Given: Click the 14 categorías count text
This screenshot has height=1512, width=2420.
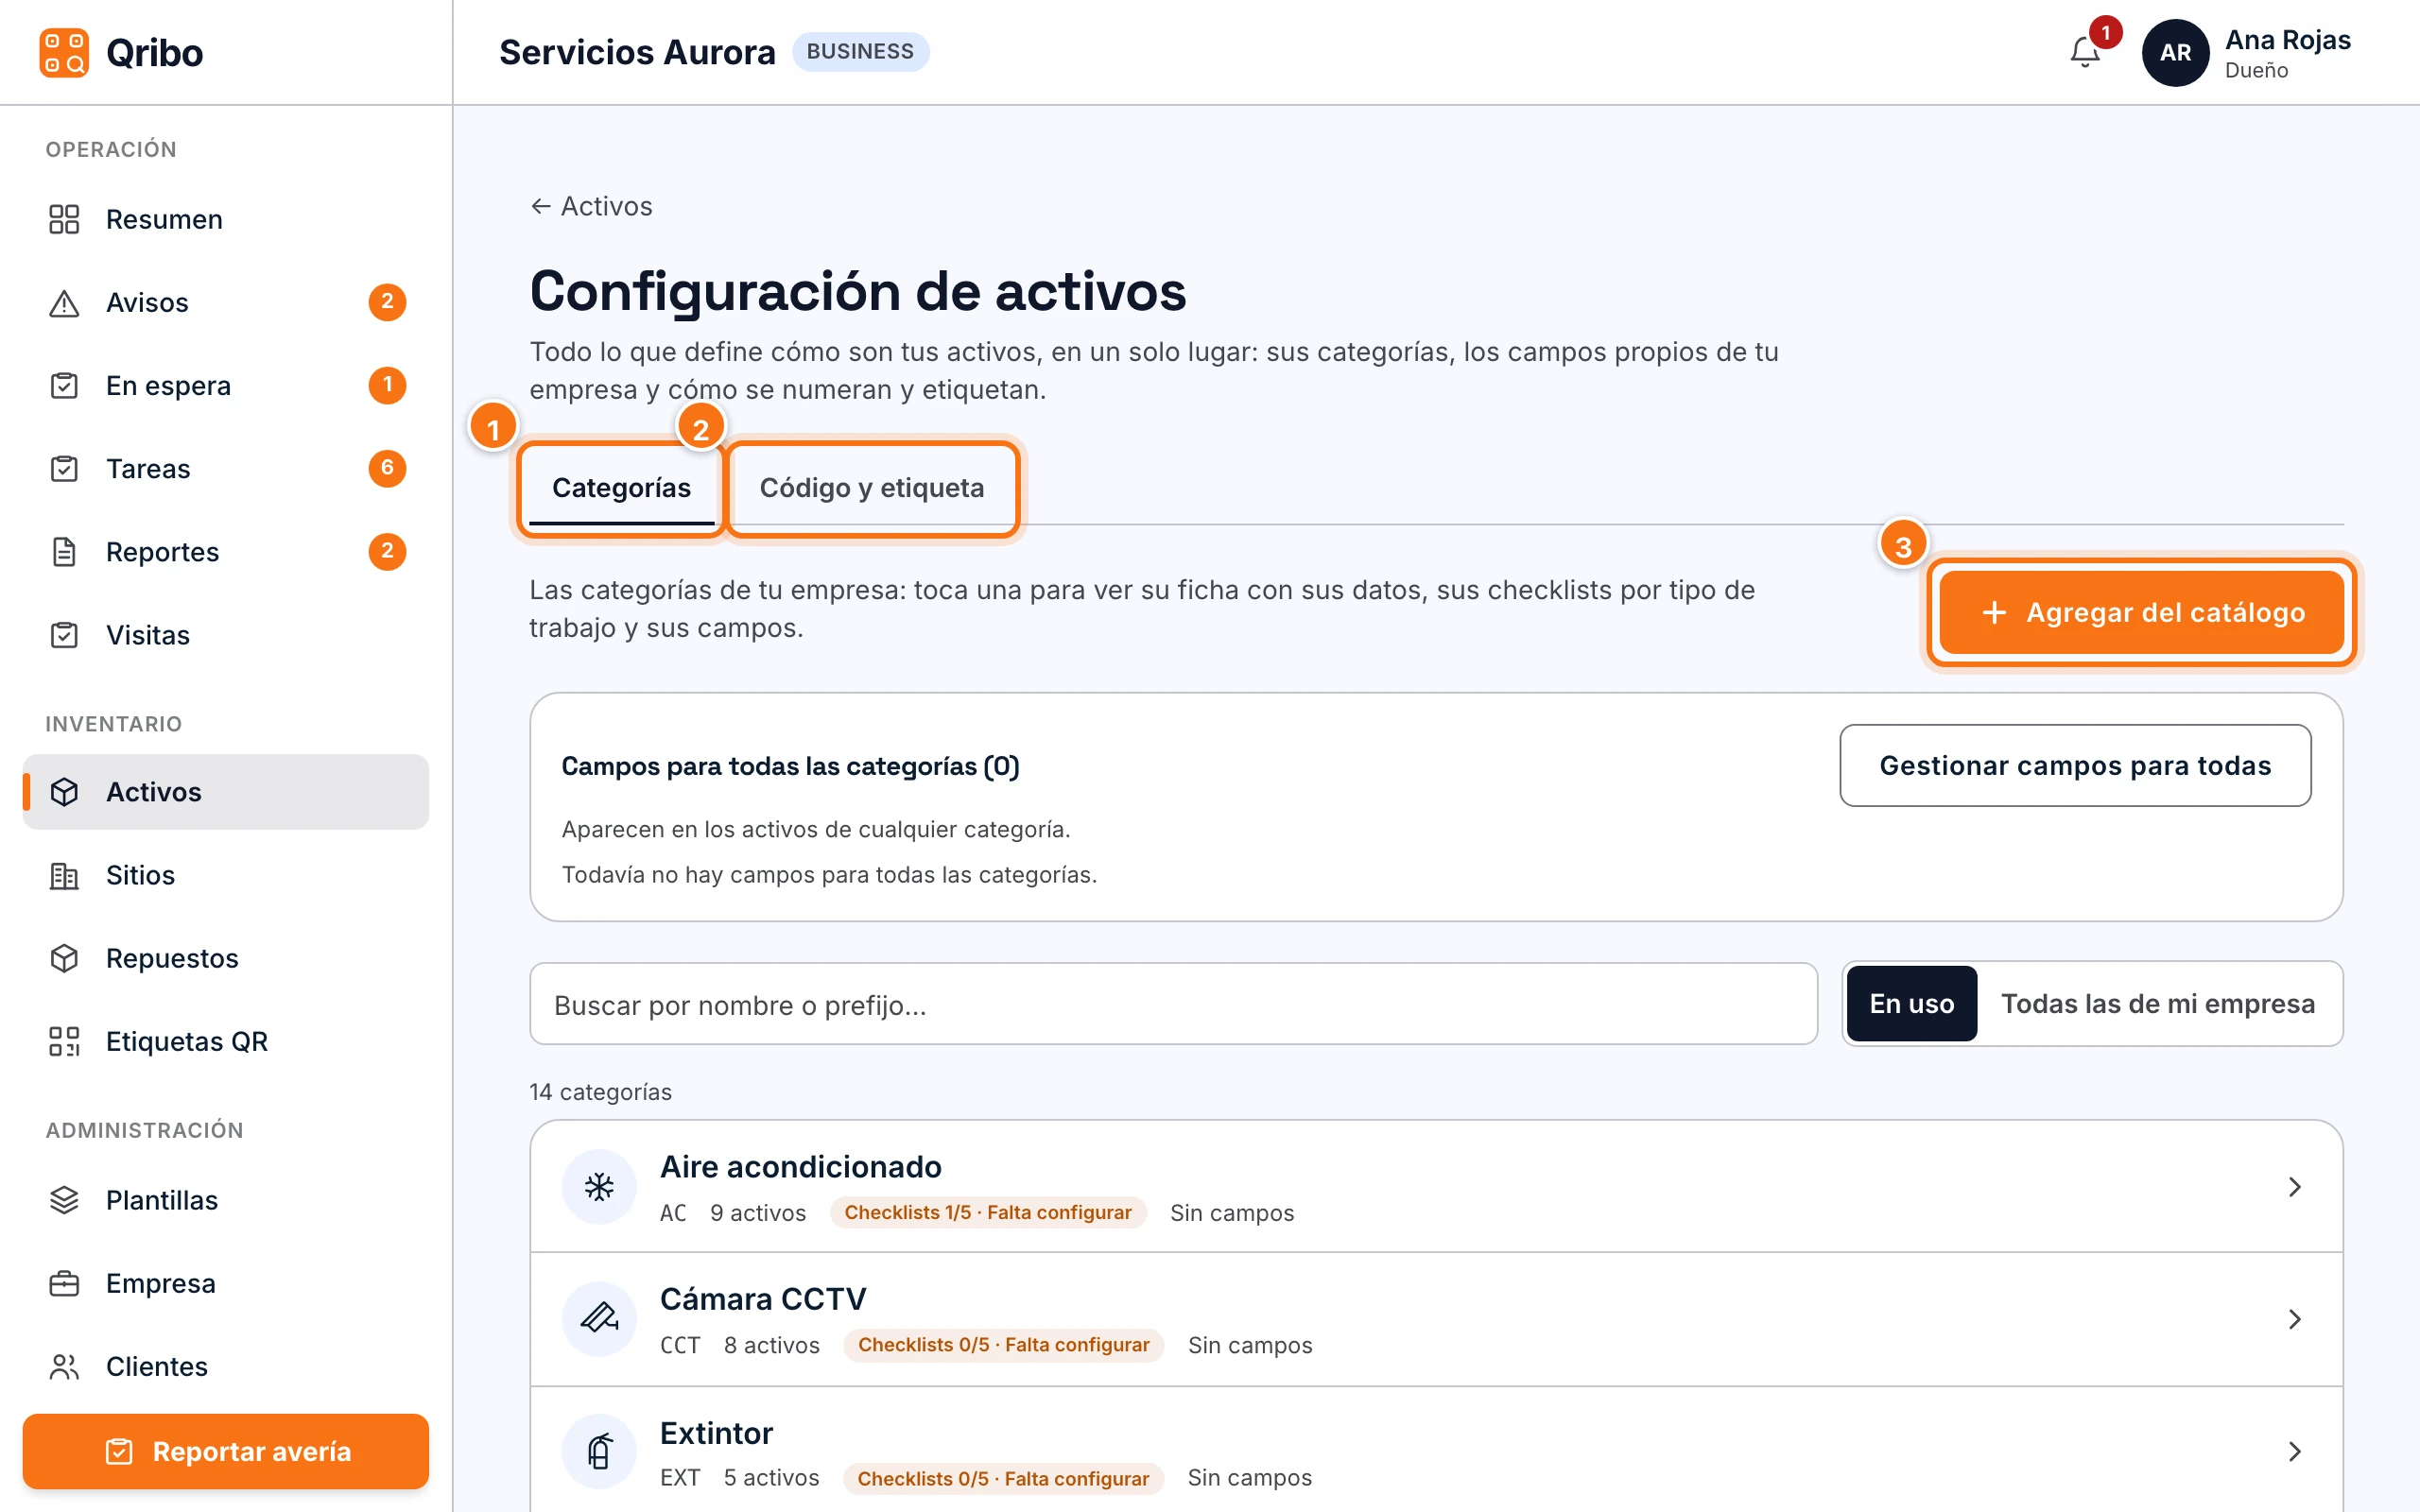Looking at the screenshot, I should [x=600, y=1092].
